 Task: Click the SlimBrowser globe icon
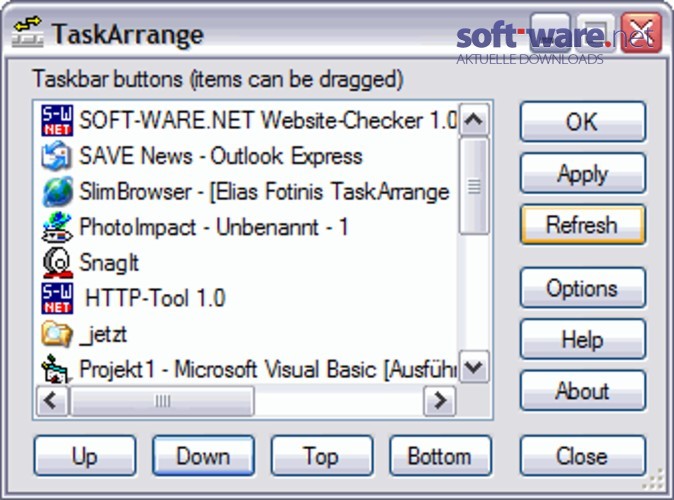[57, 191]
